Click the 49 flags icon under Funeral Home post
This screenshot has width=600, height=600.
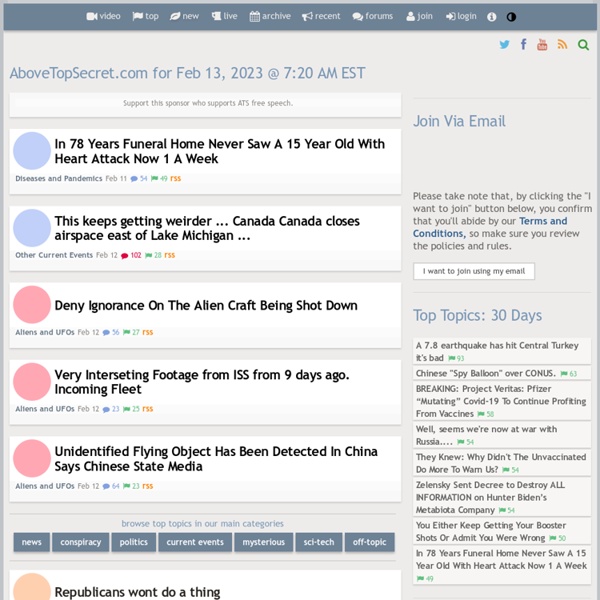pyautogui.click(x=159, y=178)
